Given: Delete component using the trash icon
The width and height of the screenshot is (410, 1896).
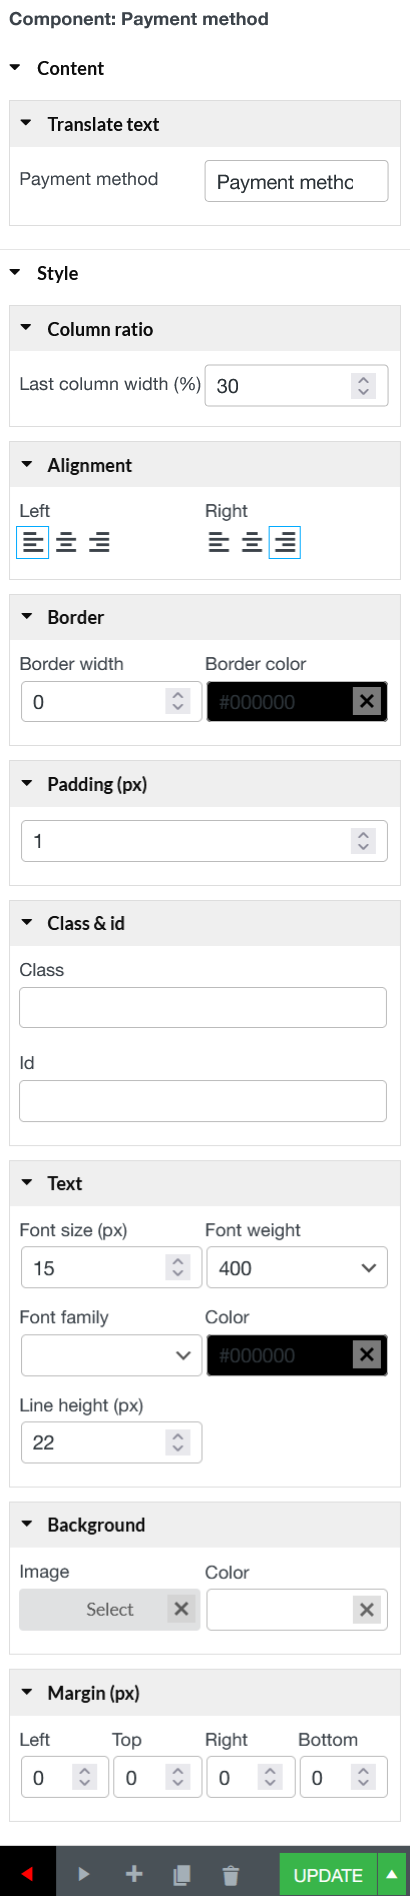Looking at the screenshot, I should click(x=230, y=1874).
